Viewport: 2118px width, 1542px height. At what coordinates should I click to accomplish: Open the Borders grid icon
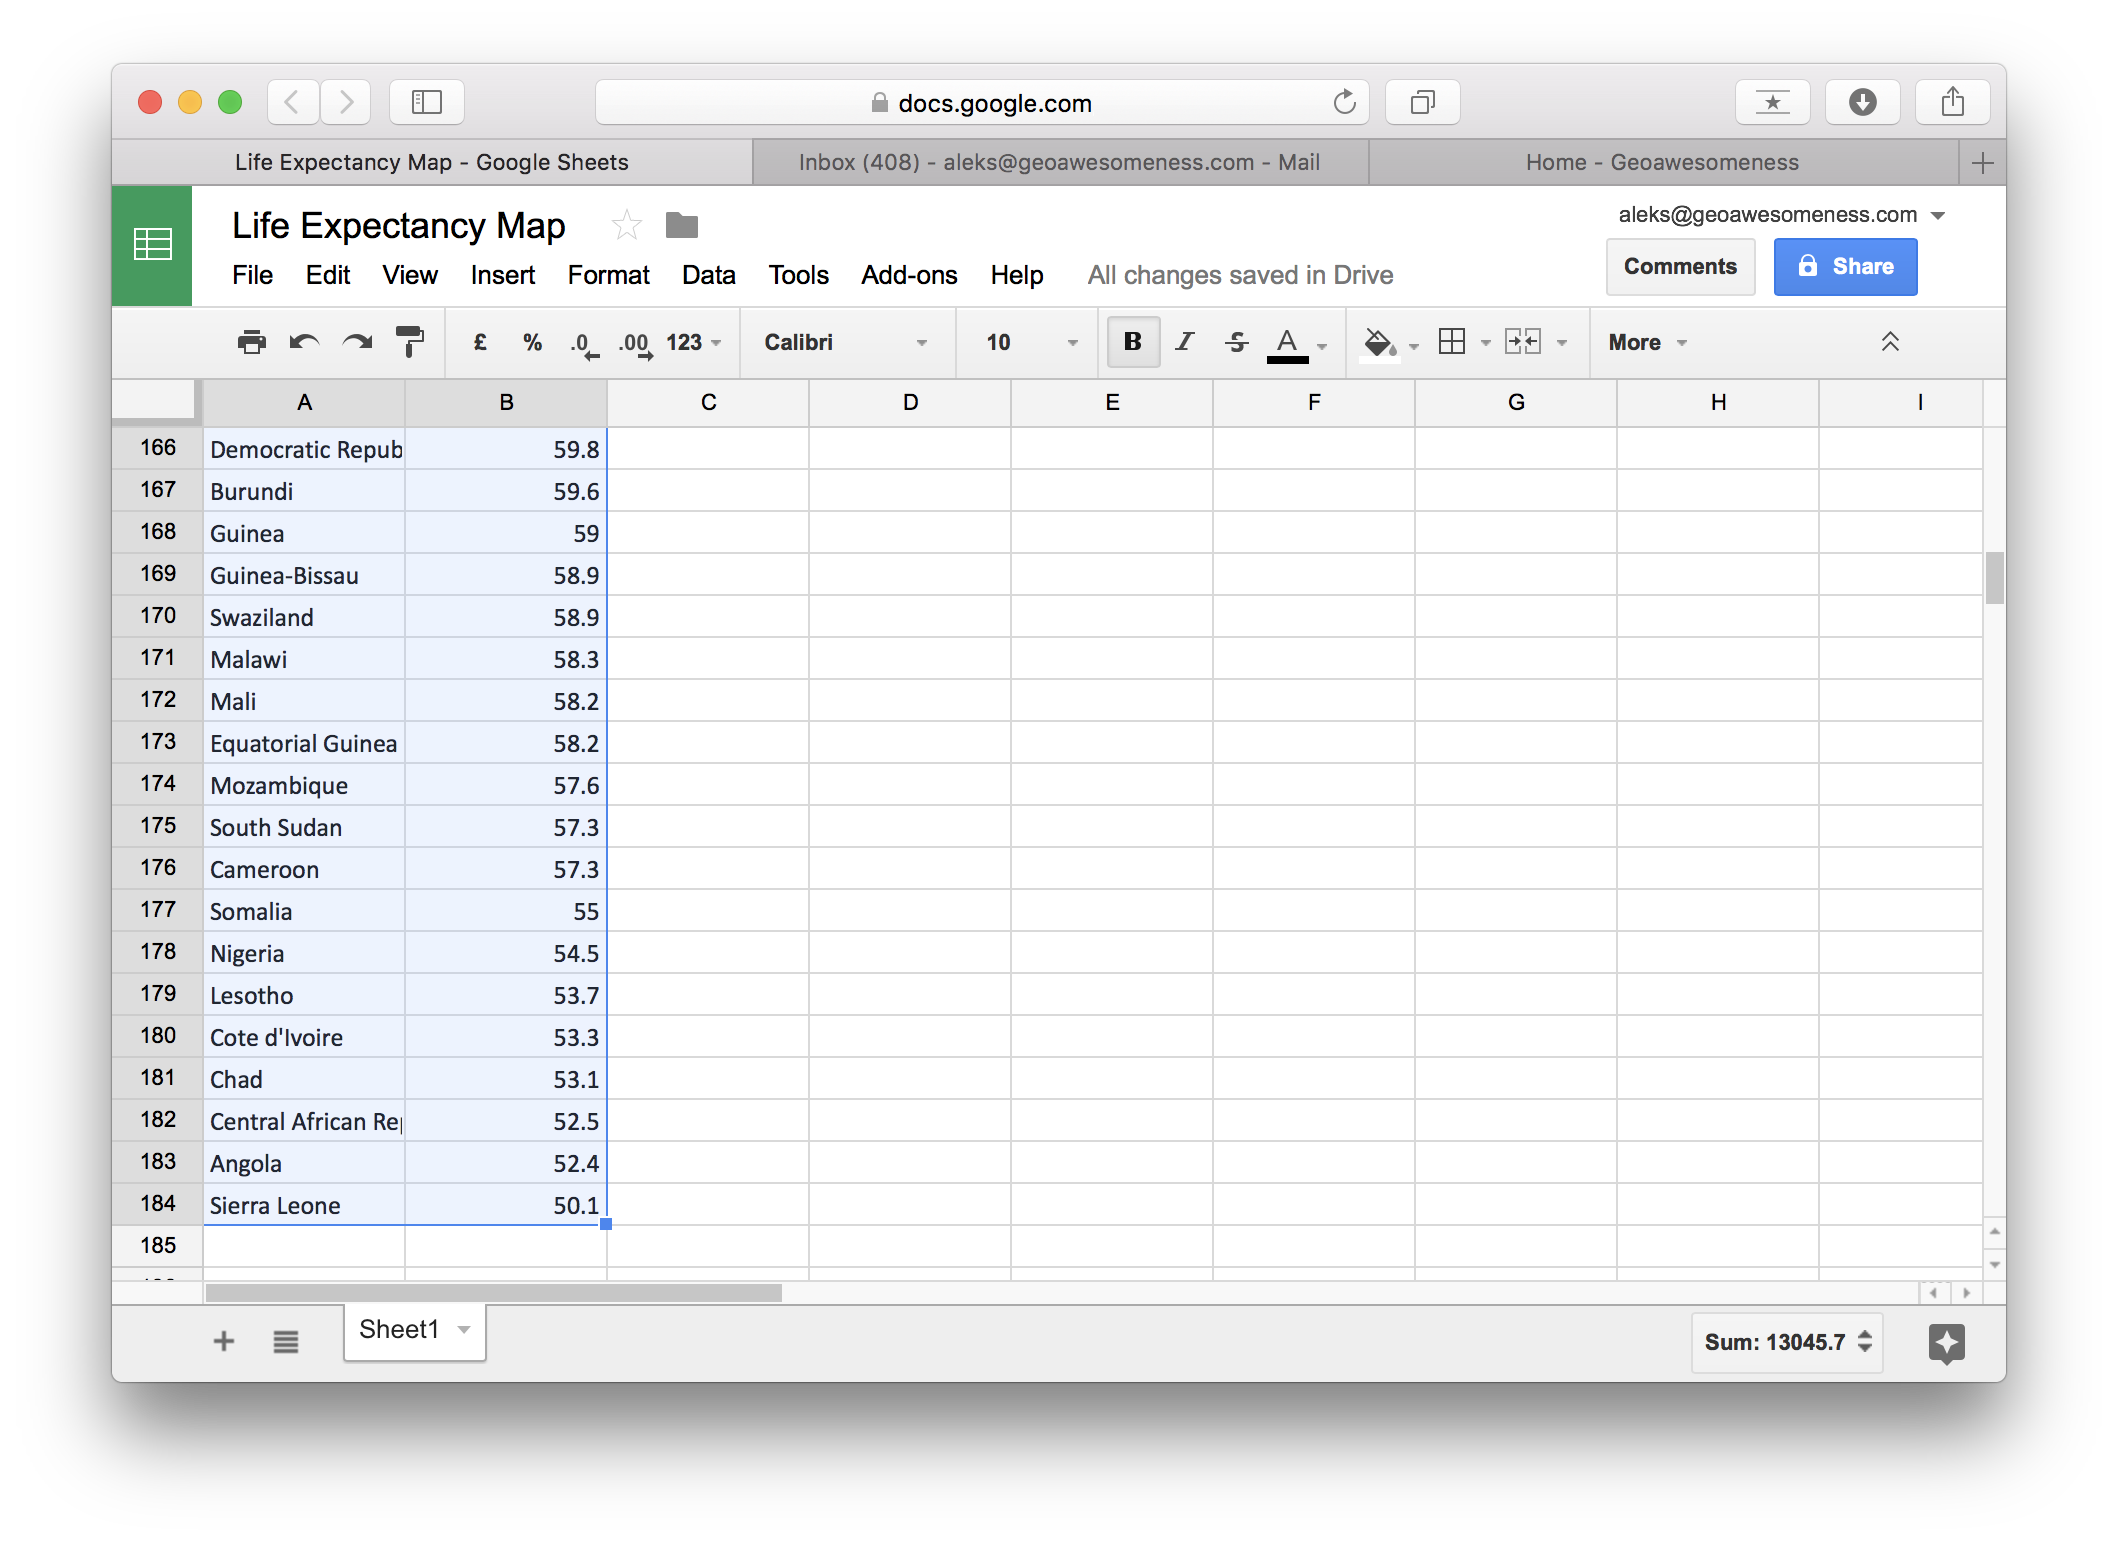pyautogui.click(x=1452, y=342)
